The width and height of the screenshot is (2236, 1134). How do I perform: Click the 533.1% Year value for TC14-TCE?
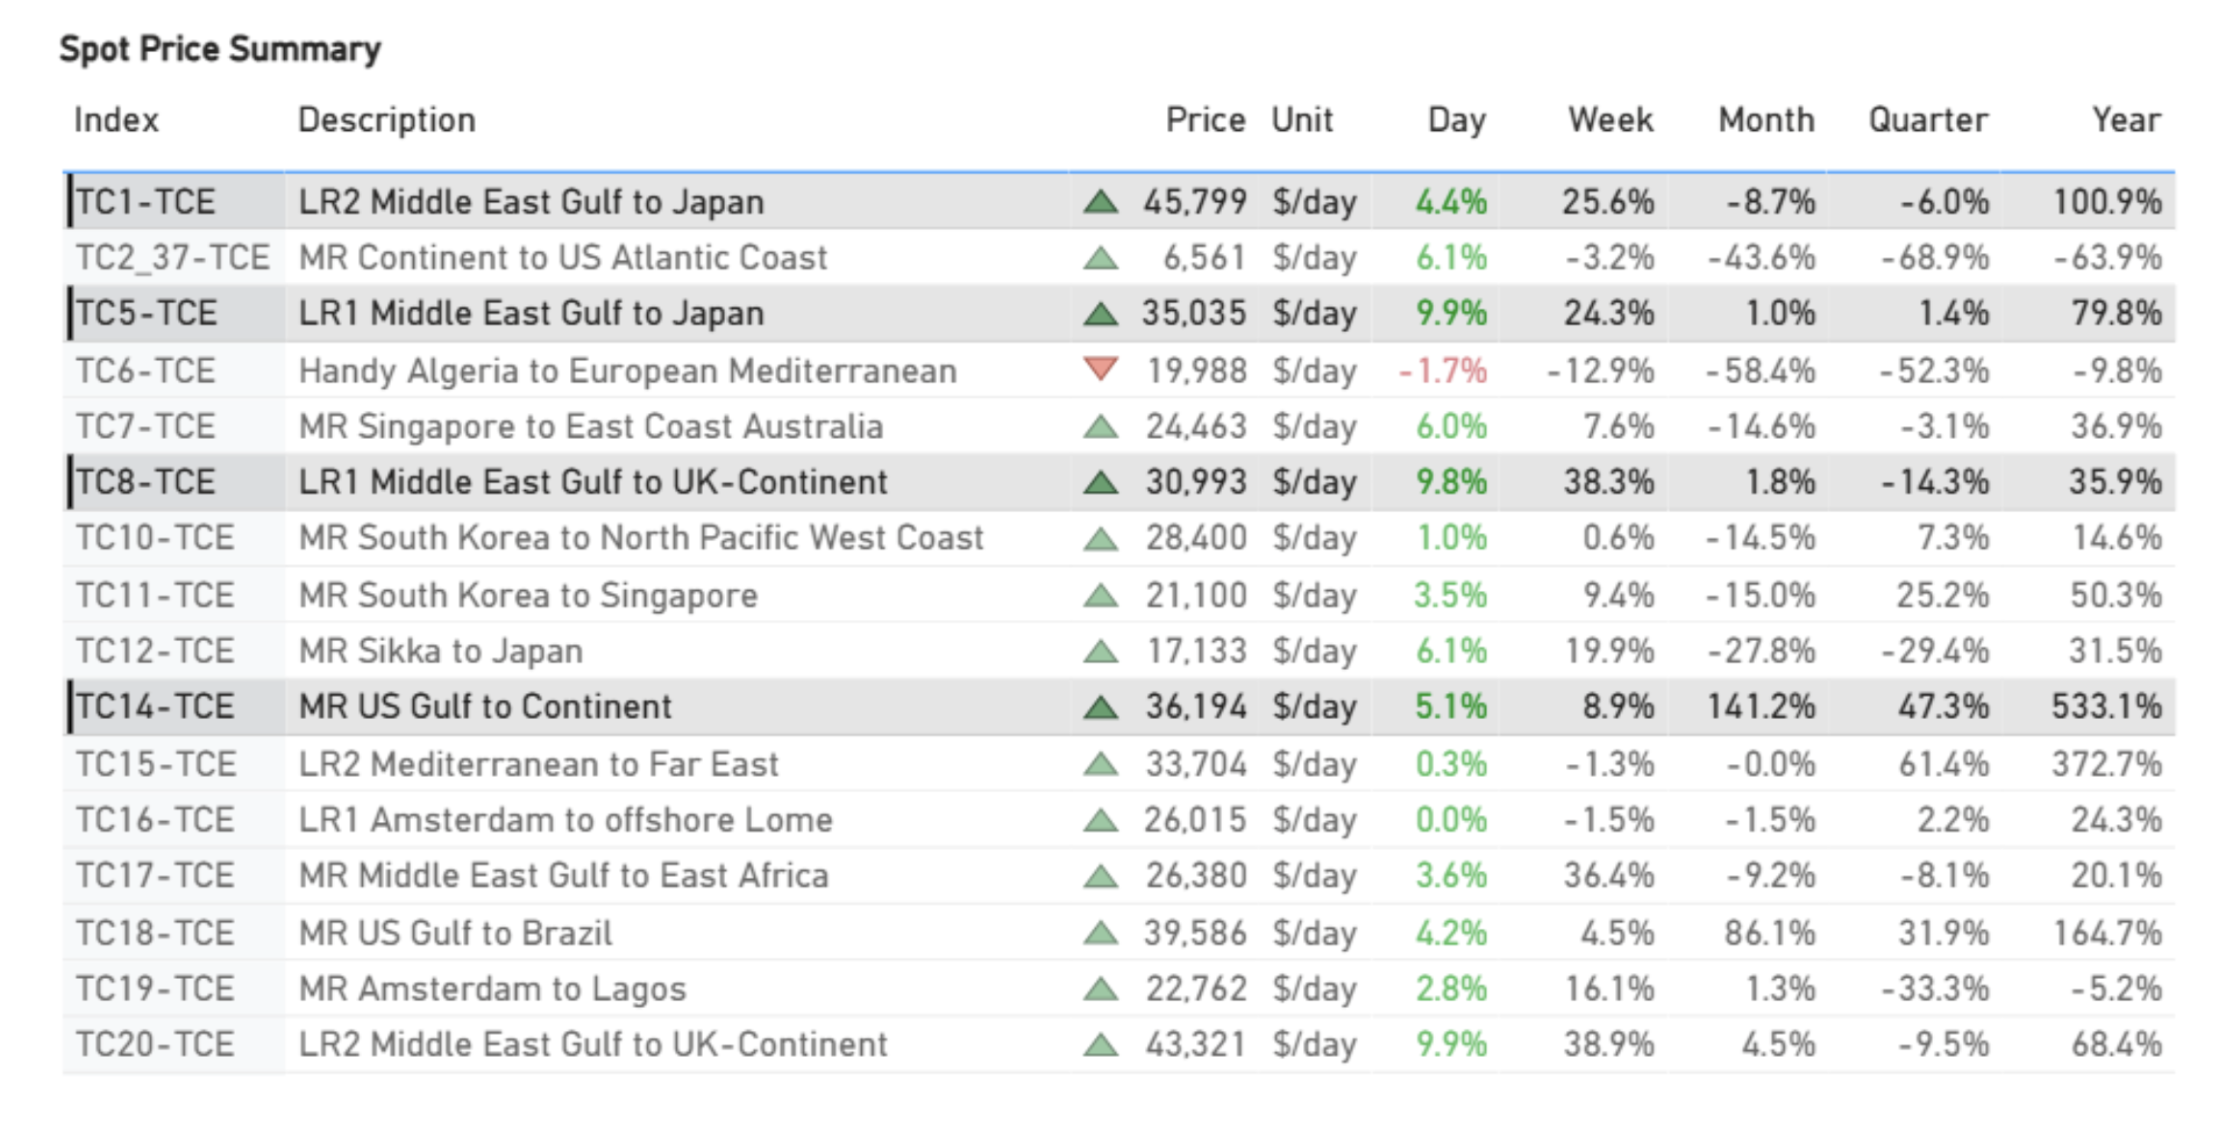2106,707
